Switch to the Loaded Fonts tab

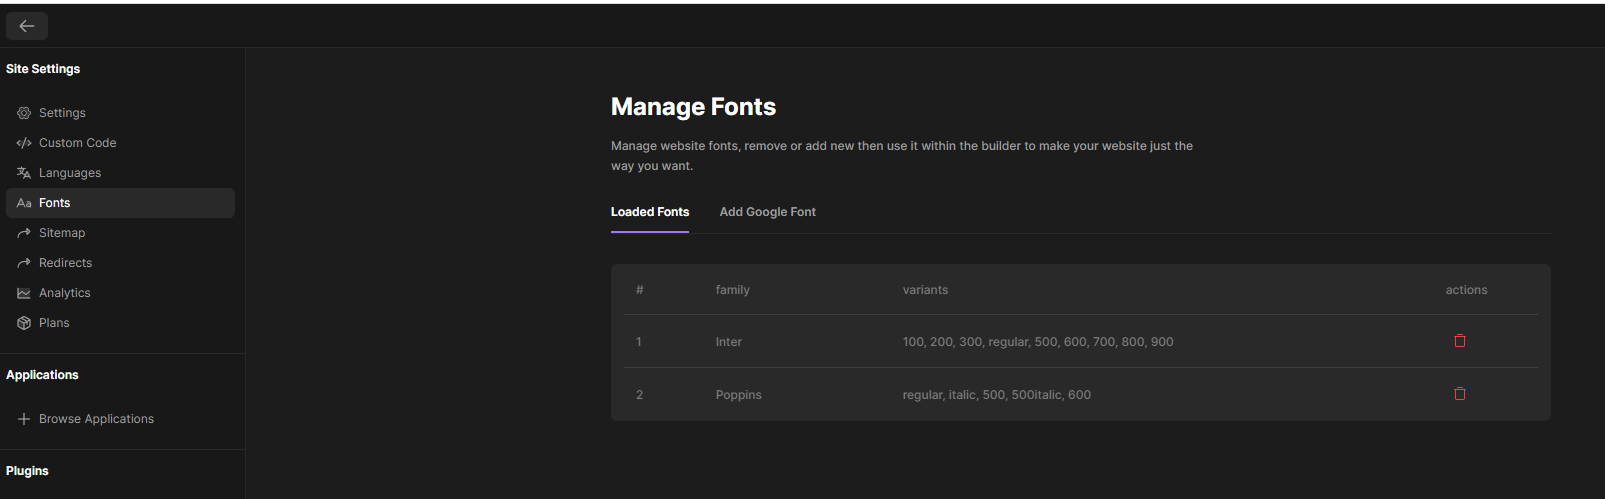pyautogui.click(x=650, y=212)
